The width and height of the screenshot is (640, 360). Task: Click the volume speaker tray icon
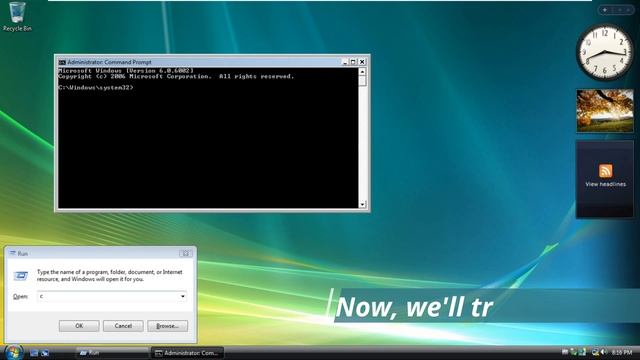(603, 352)
